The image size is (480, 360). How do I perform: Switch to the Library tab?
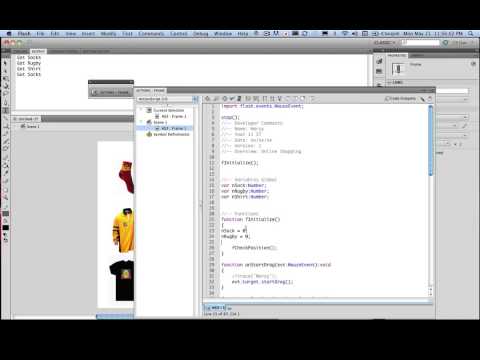417,55
